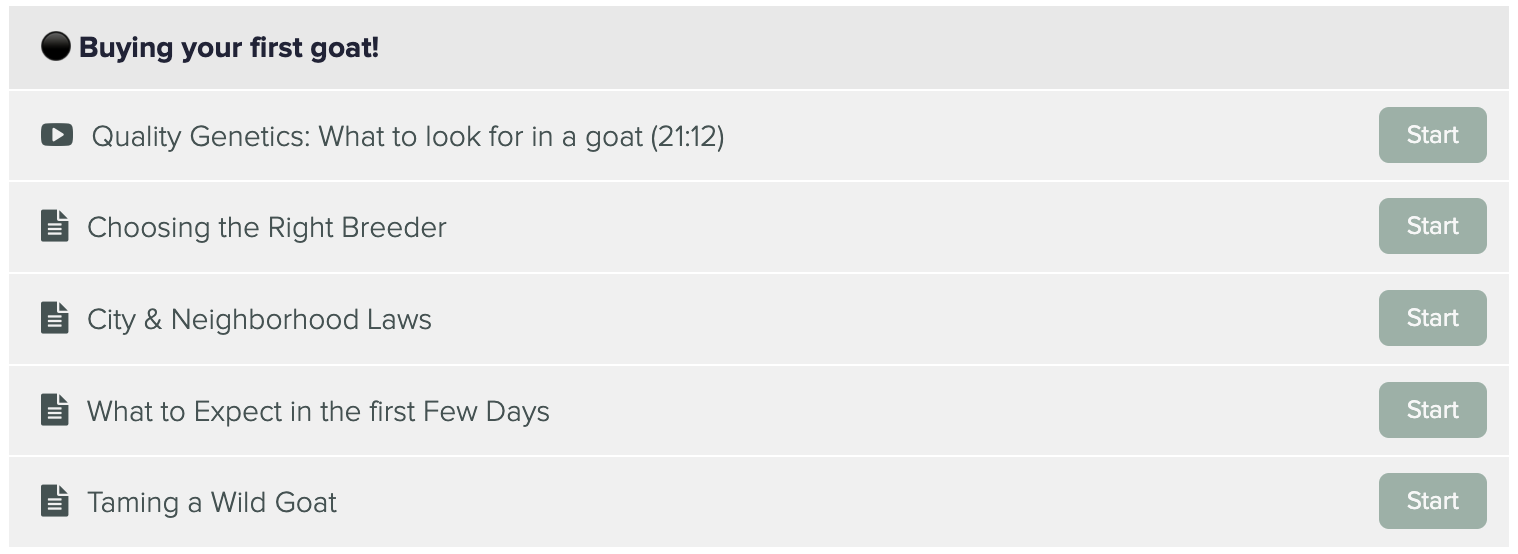Open What to Expect in the first Few Days title
Screen dimensions: 1518x554
319,411
